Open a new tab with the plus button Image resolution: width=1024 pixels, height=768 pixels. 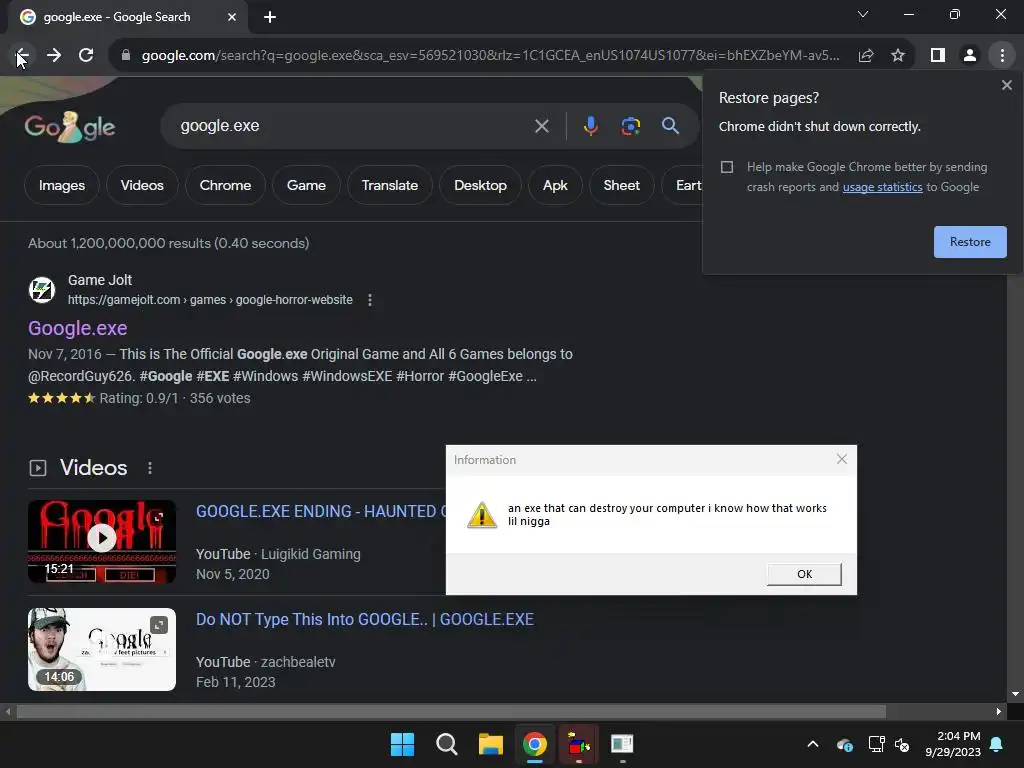click(270, 18)
